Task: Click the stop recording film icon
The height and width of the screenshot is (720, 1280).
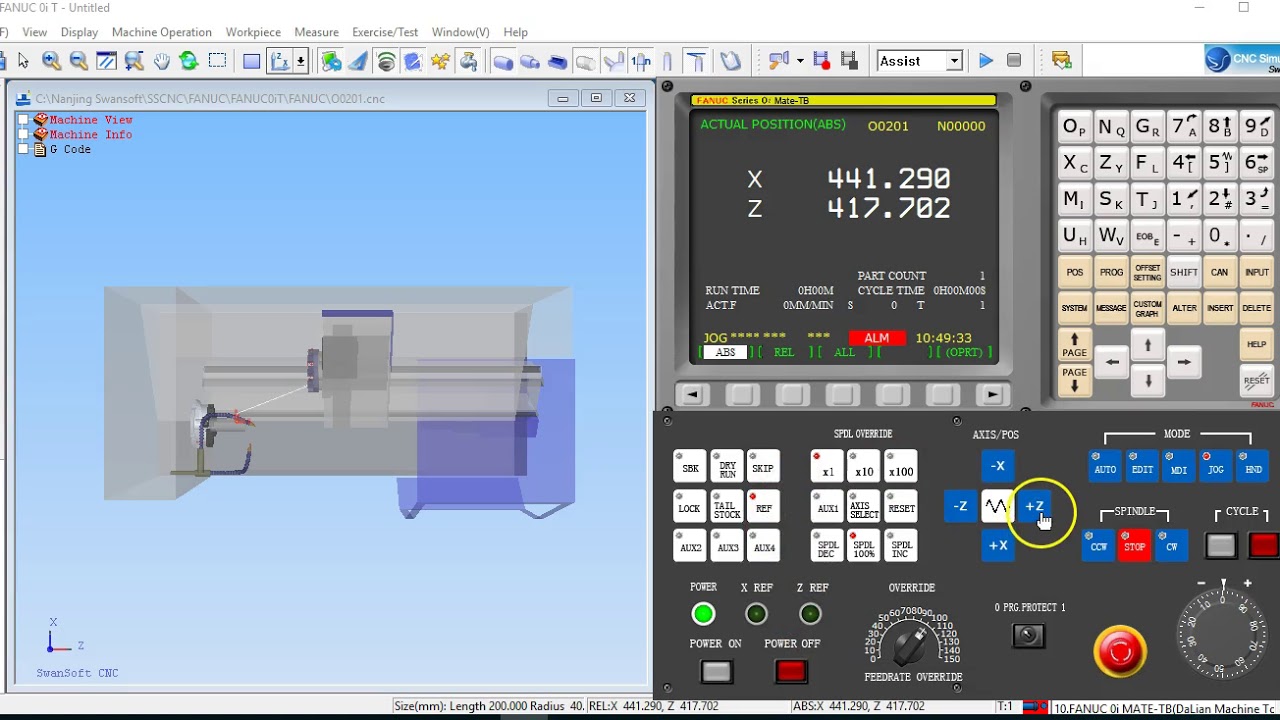Action: pyautogui.click(x=849, y=61)
